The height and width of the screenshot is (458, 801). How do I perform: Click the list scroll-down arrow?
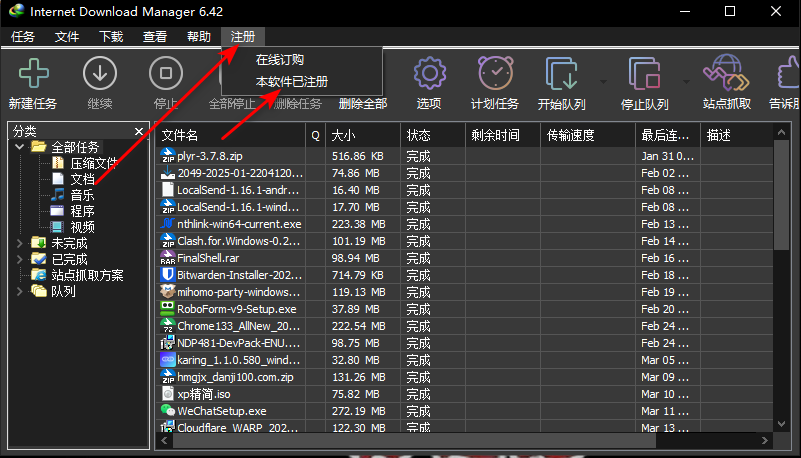(781, 424)
